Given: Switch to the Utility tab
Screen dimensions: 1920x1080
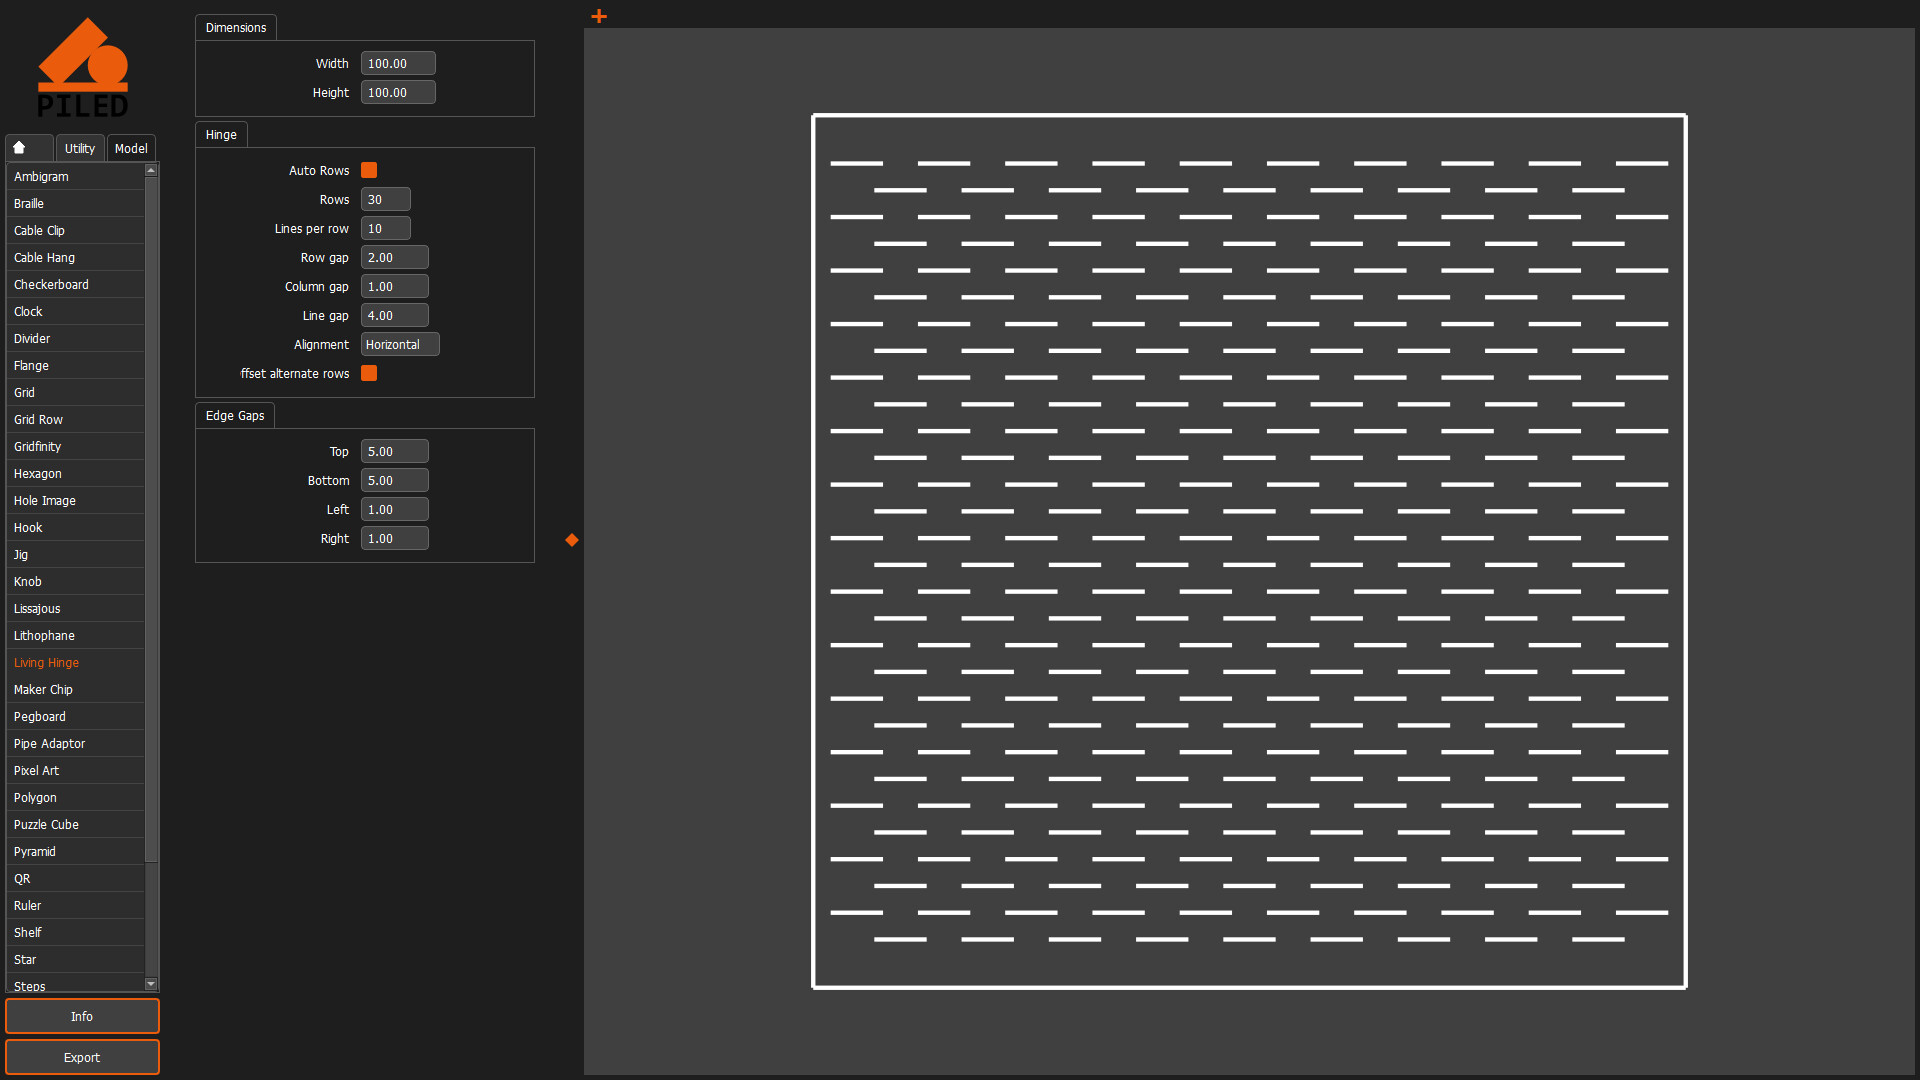Looking at the screenshot, I should 80,148.
